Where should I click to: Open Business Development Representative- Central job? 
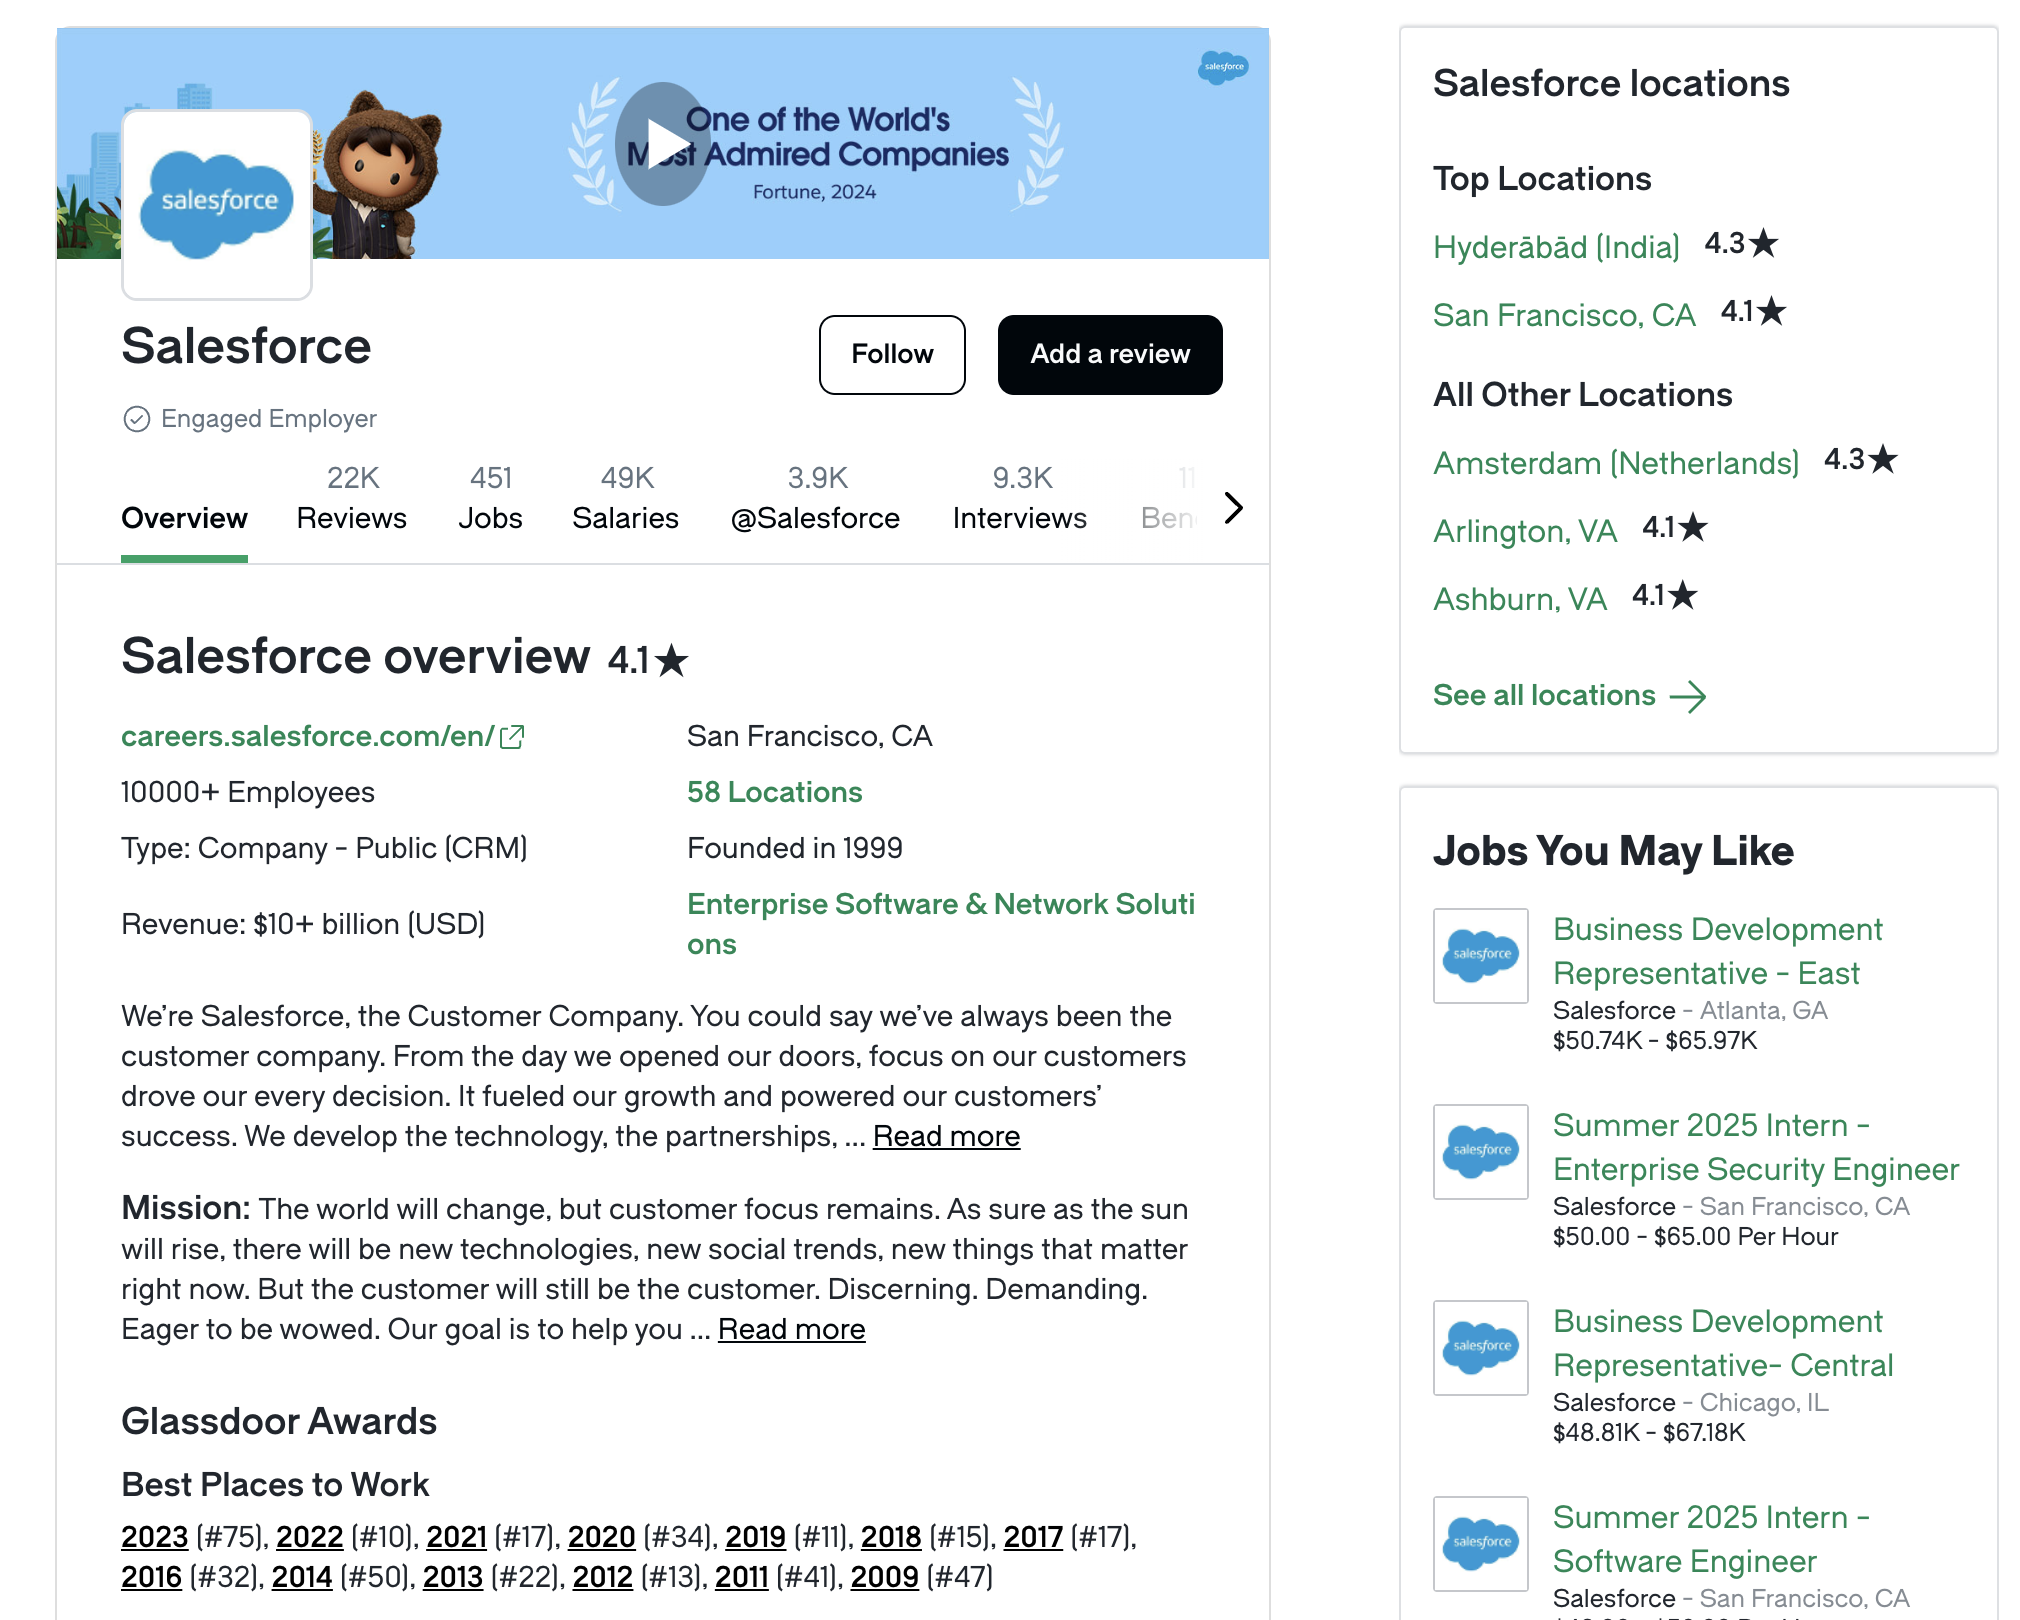click(x=1724, y=1344)
